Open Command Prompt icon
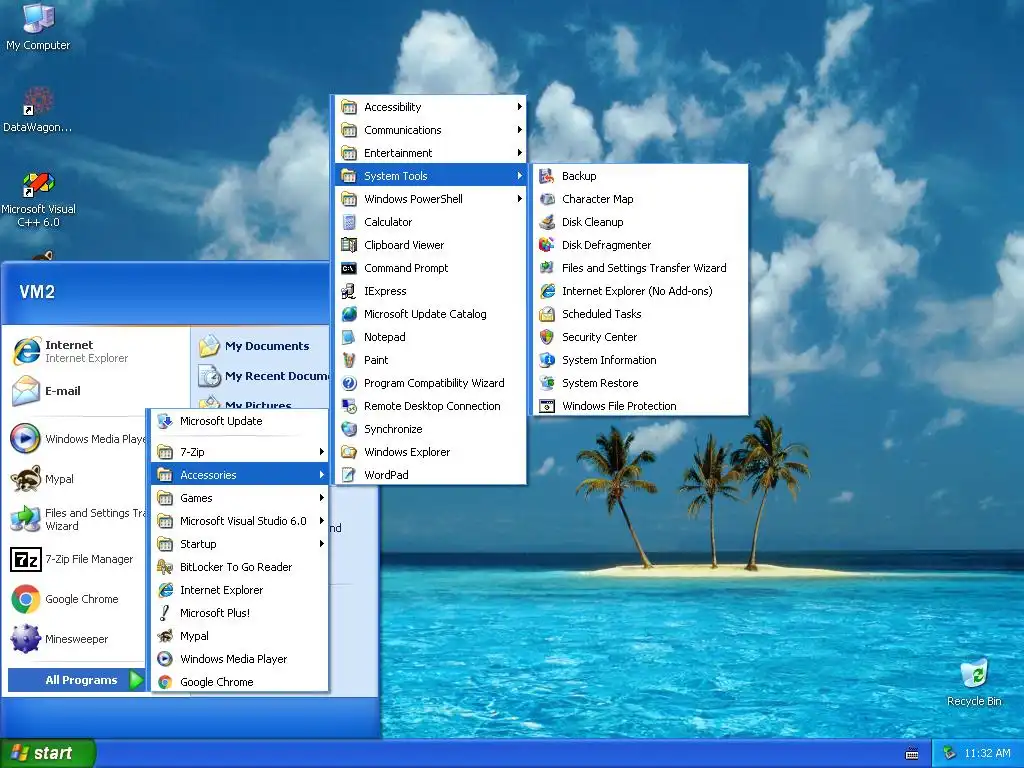Viewport: 1024px width, 768px height. click(349, 268)
